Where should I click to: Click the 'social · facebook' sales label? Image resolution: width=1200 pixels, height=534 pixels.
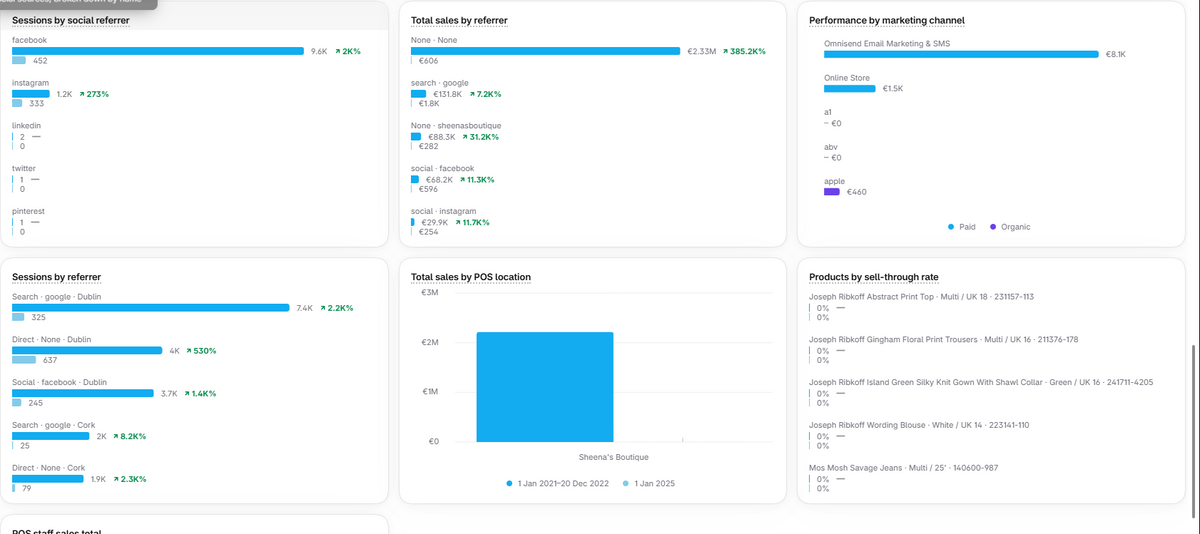(x=442, y=169)
